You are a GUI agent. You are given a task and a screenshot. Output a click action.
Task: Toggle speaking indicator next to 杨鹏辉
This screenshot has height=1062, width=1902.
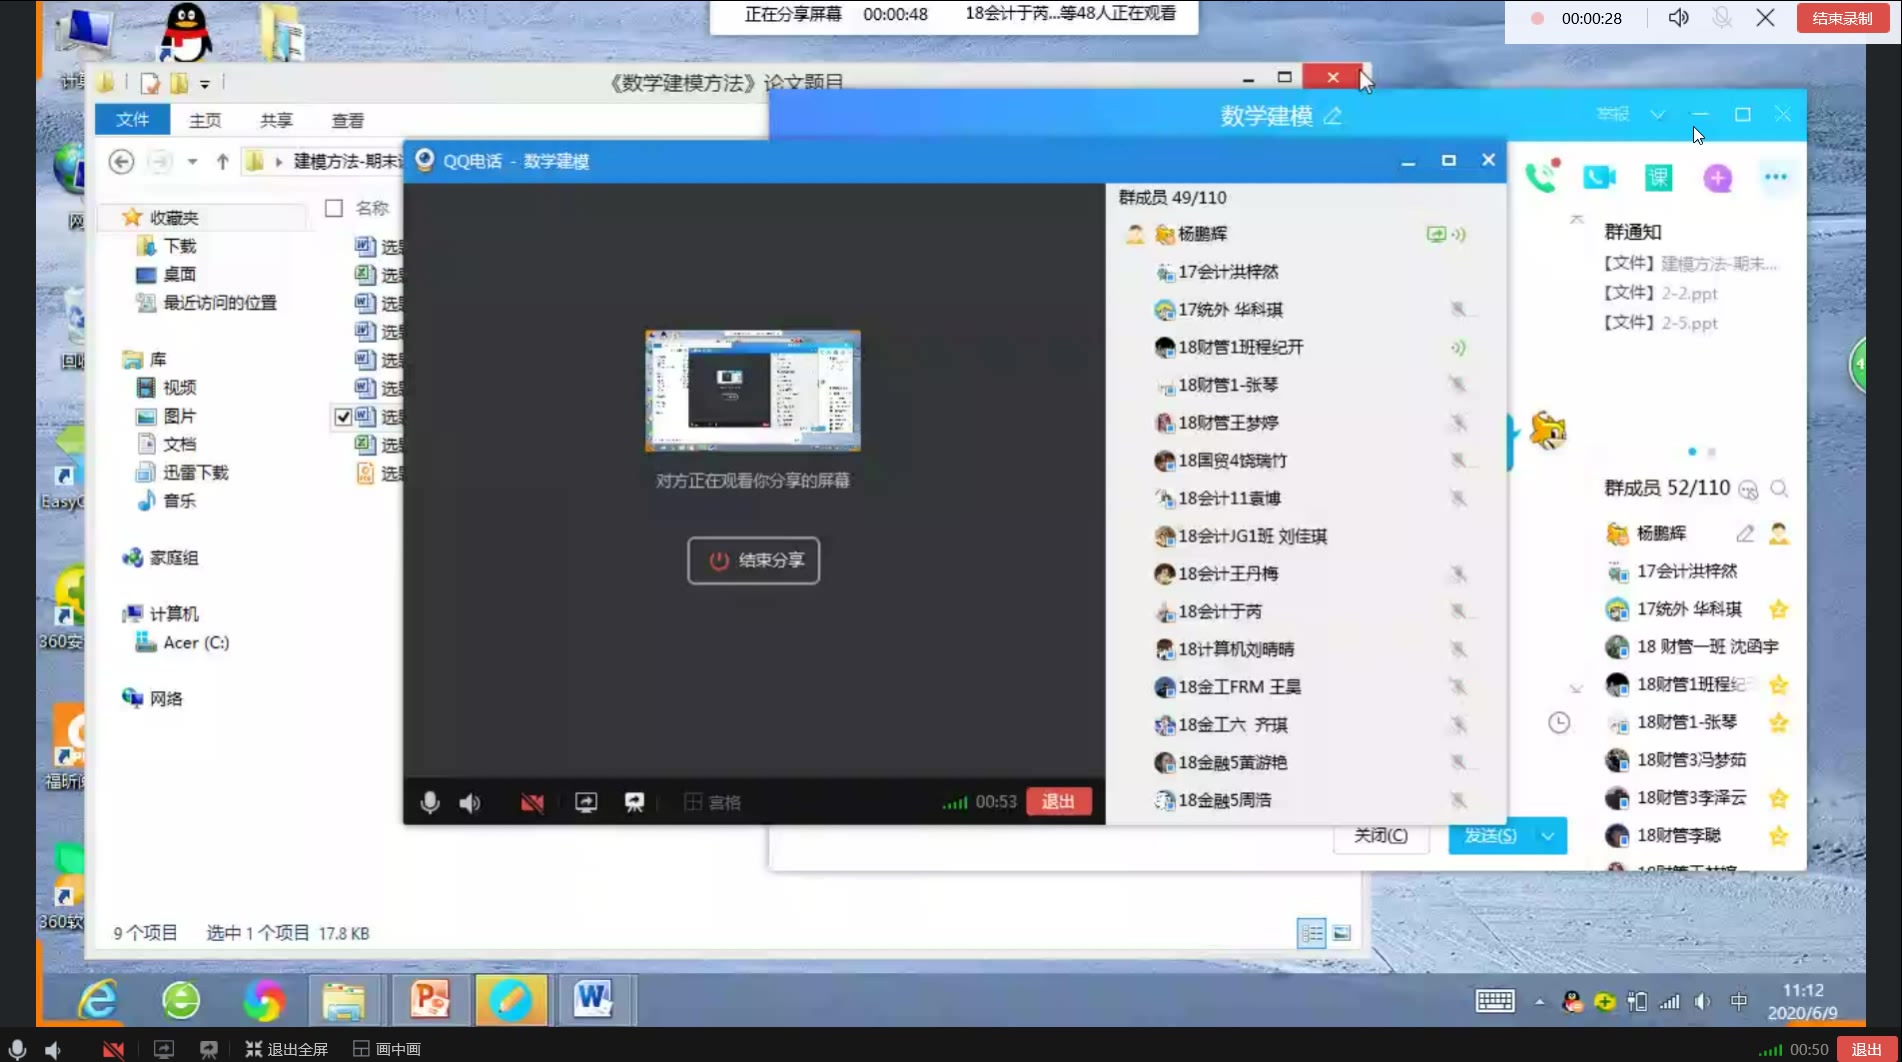[1459, 234]
